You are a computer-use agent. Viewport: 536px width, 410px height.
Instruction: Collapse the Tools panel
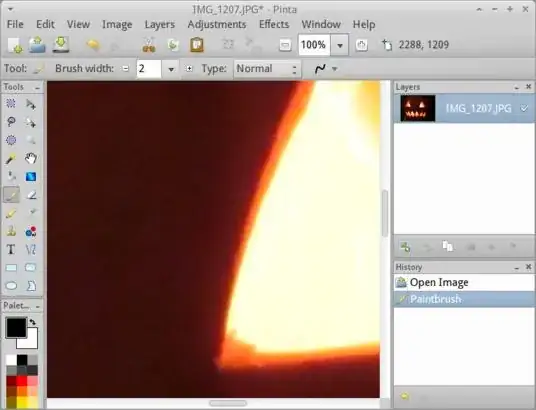coord(37,88)
